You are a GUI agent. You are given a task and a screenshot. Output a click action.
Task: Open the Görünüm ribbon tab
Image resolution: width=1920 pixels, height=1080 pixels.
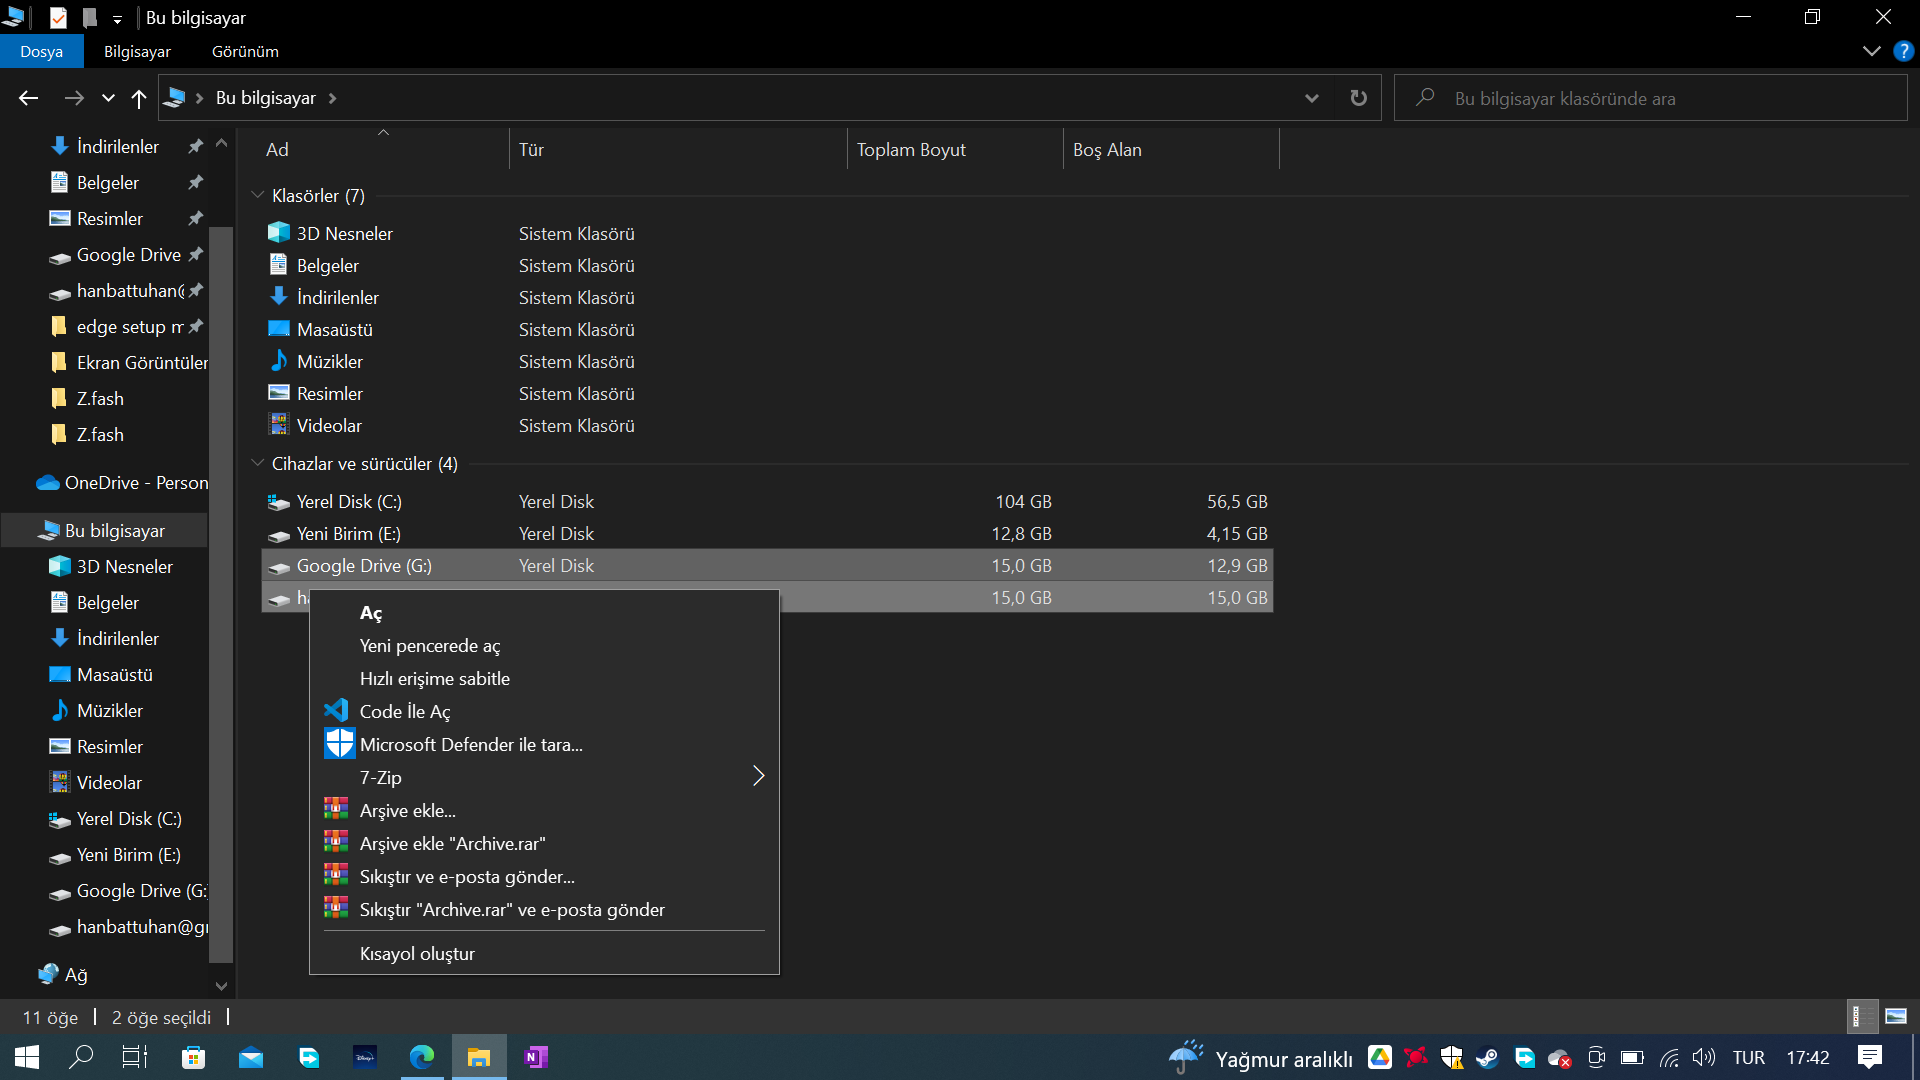click(x=245, y=51)
